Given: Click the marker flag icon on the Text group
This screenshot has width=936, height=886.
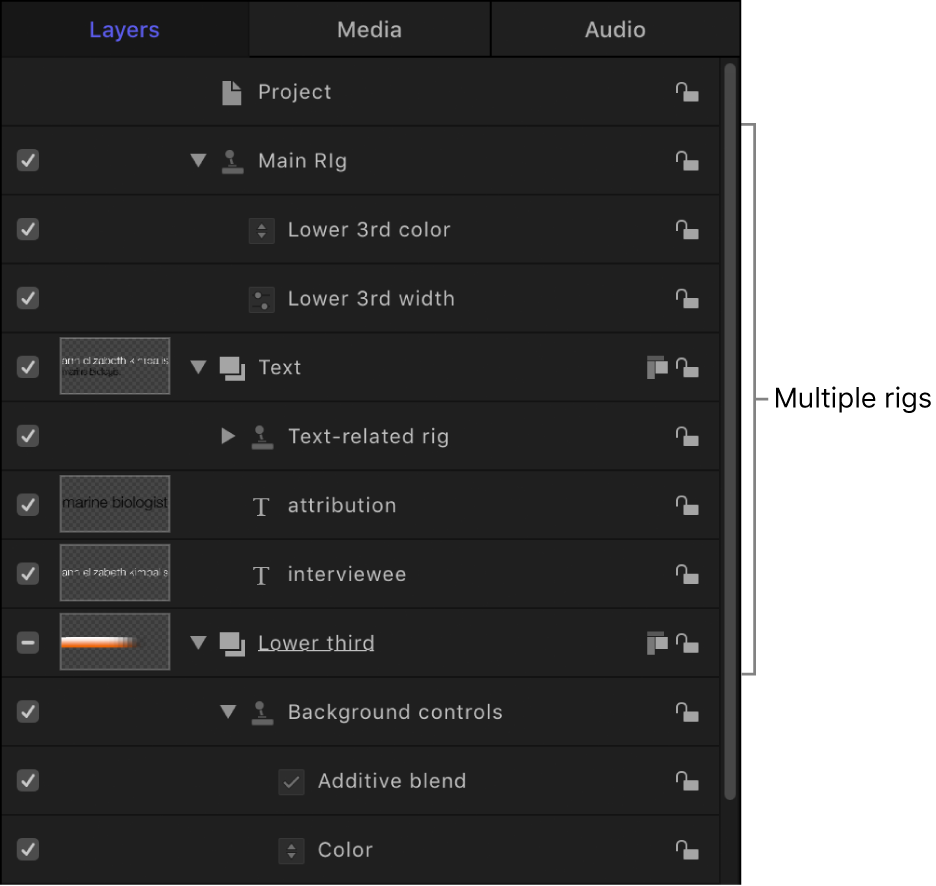Looking at the screenshot, I should pos(657,367).
